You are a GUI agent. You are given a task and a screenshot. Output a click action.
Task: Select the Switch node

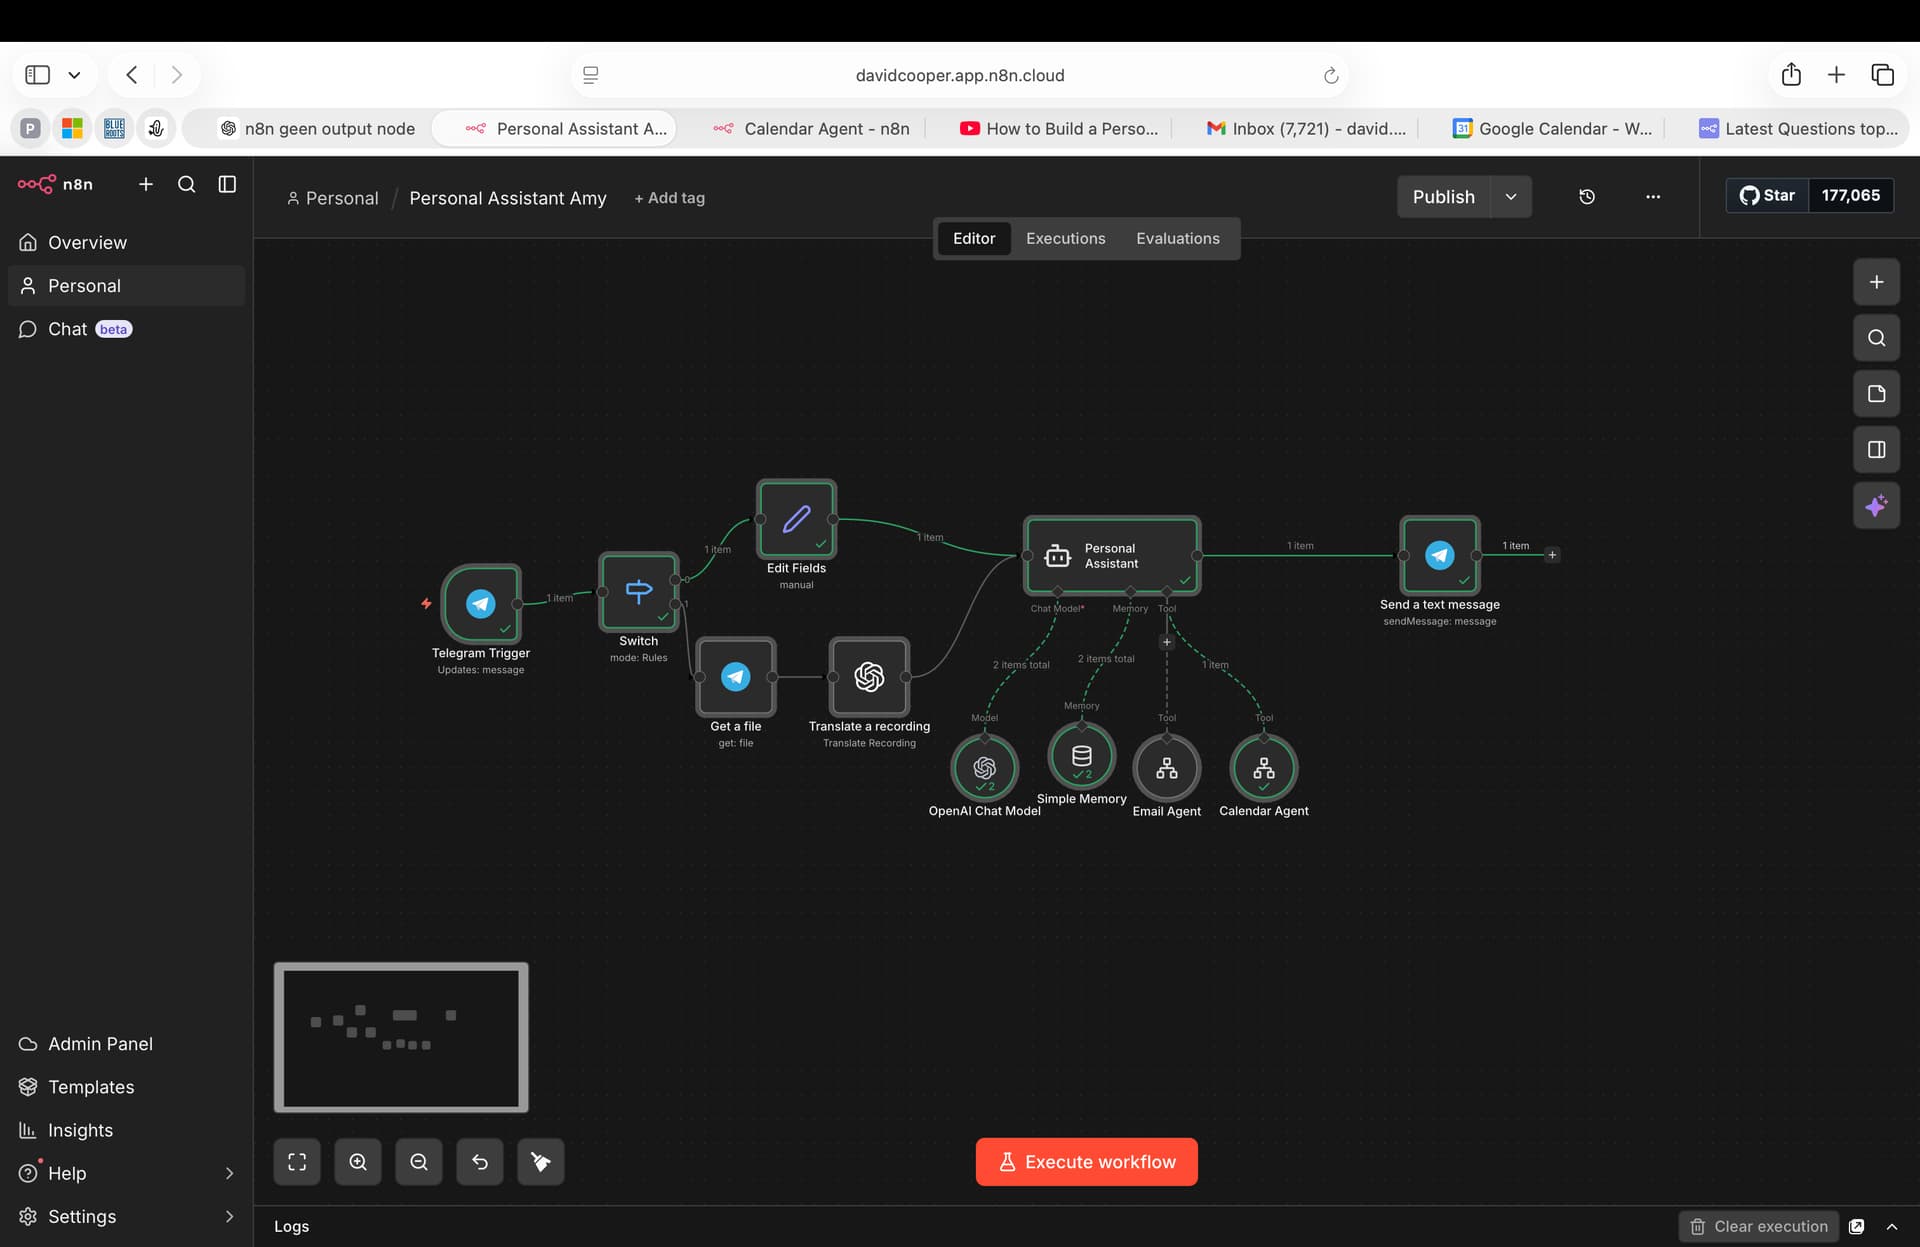tap(638, 590)
